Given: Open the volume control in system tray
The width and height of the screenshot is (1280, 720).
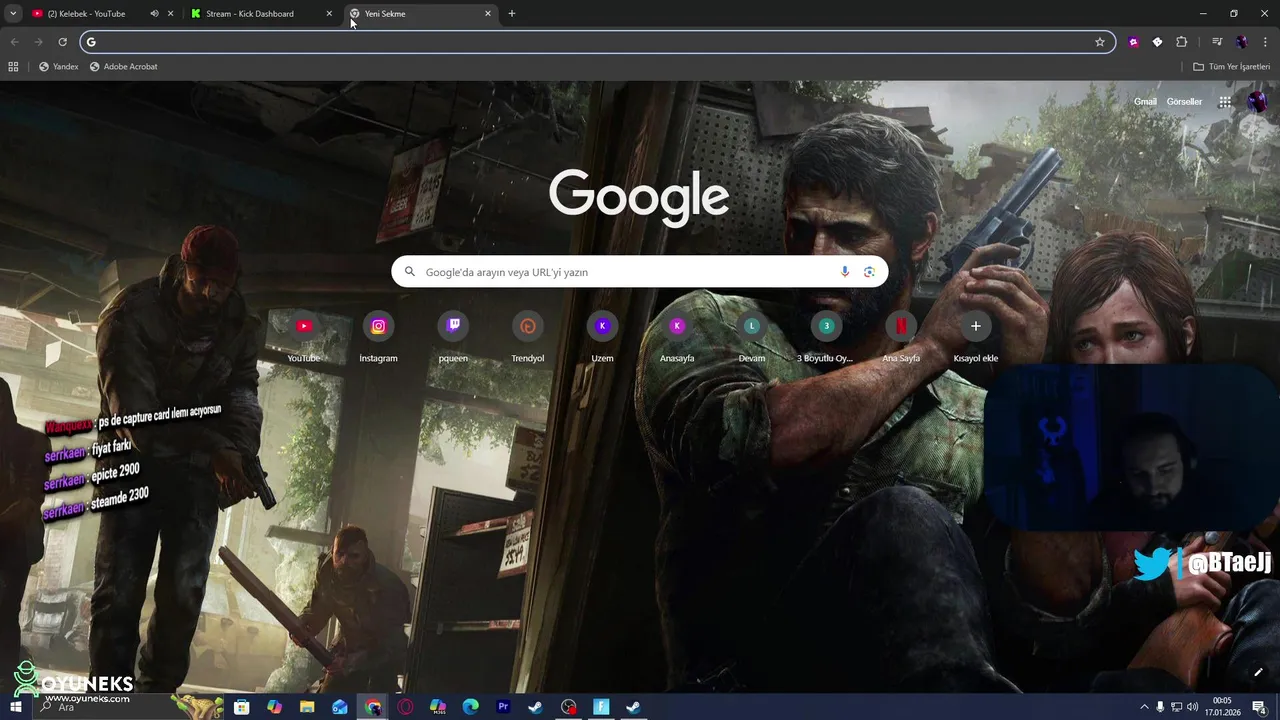Looking at the screenshot, I should (x=1193, y=707).
